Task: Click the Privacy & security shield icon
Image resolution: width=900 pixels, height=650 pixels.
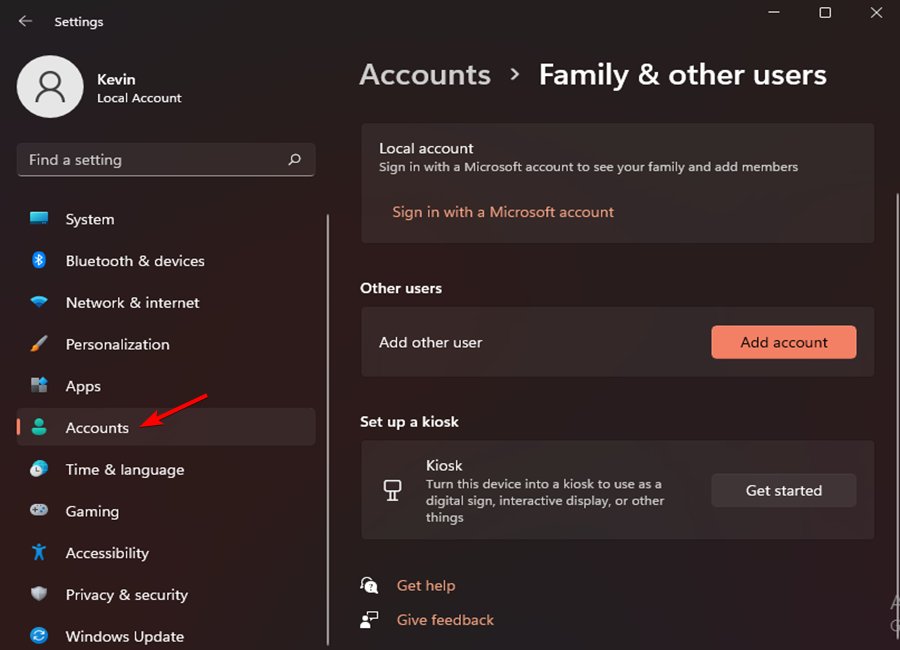Action: (39, 594)
